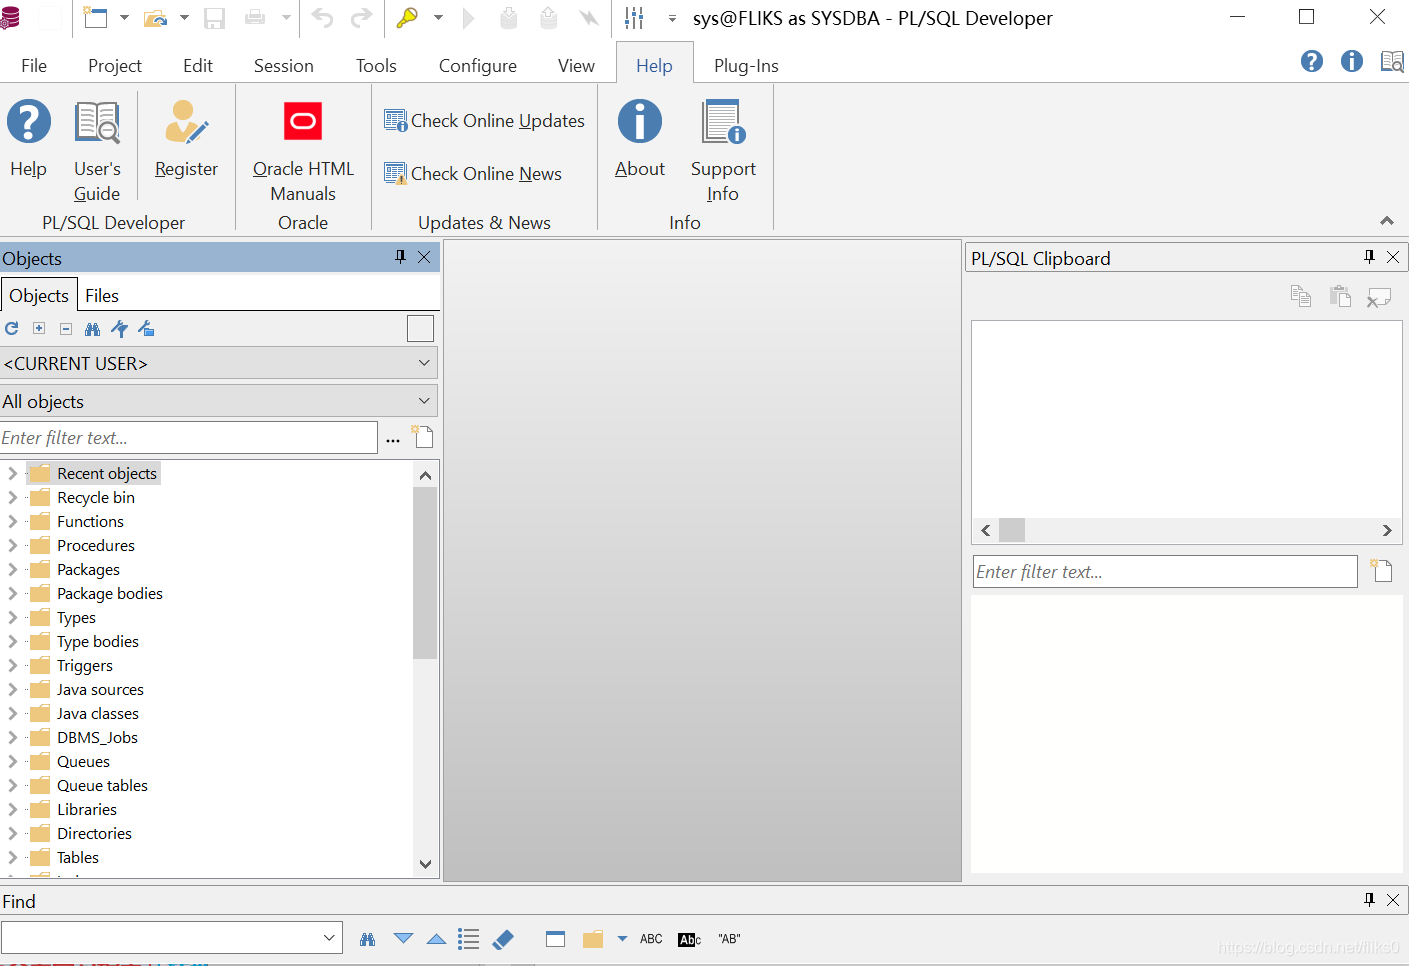The width and height of the screenshot is (1409, 966).
Task: Click the paste icon in PL/SQL Clipboard
Action: coord(1341,296)
